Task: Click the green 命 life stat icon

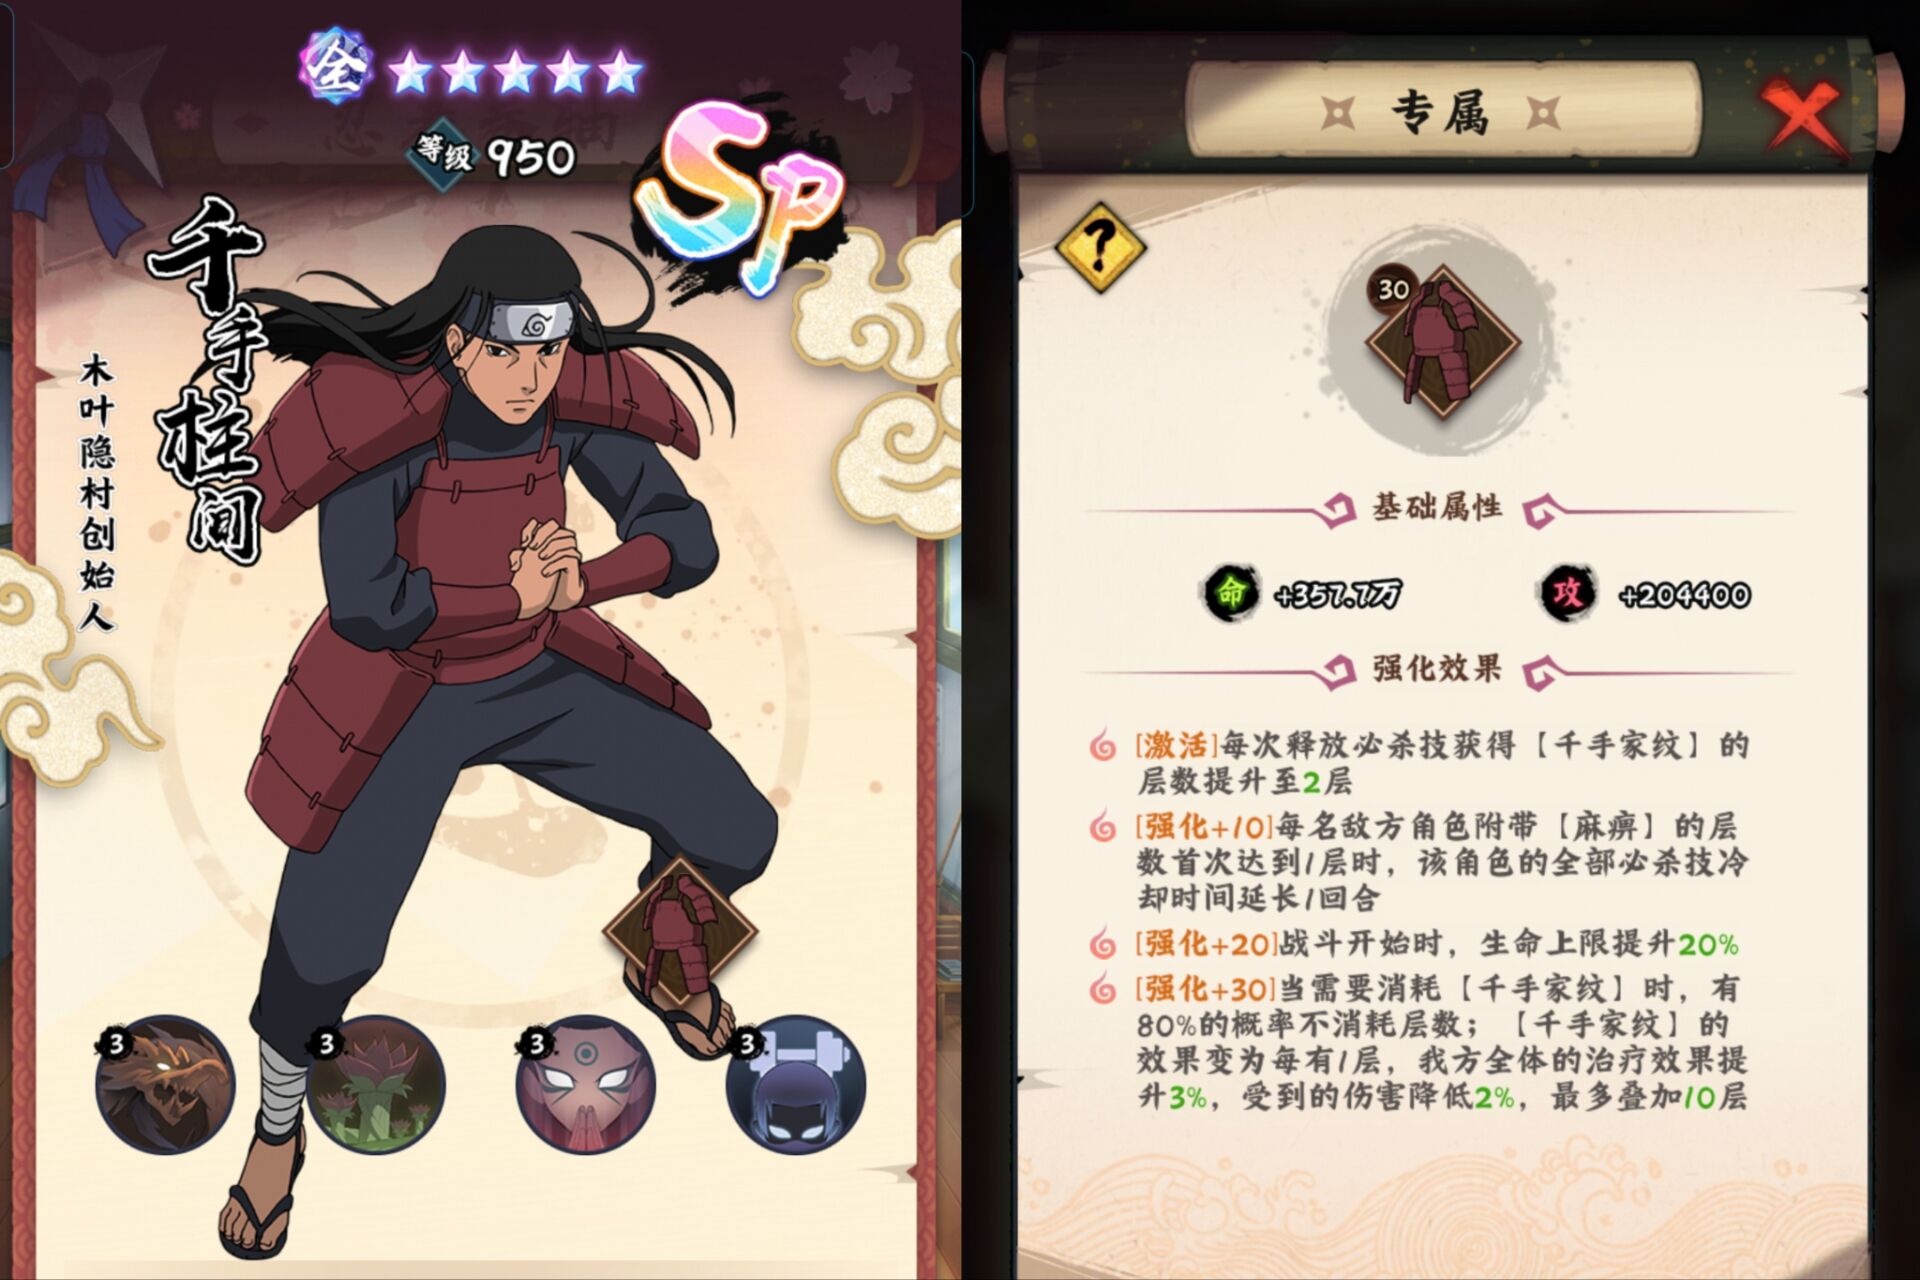Action: (1229, 593)
